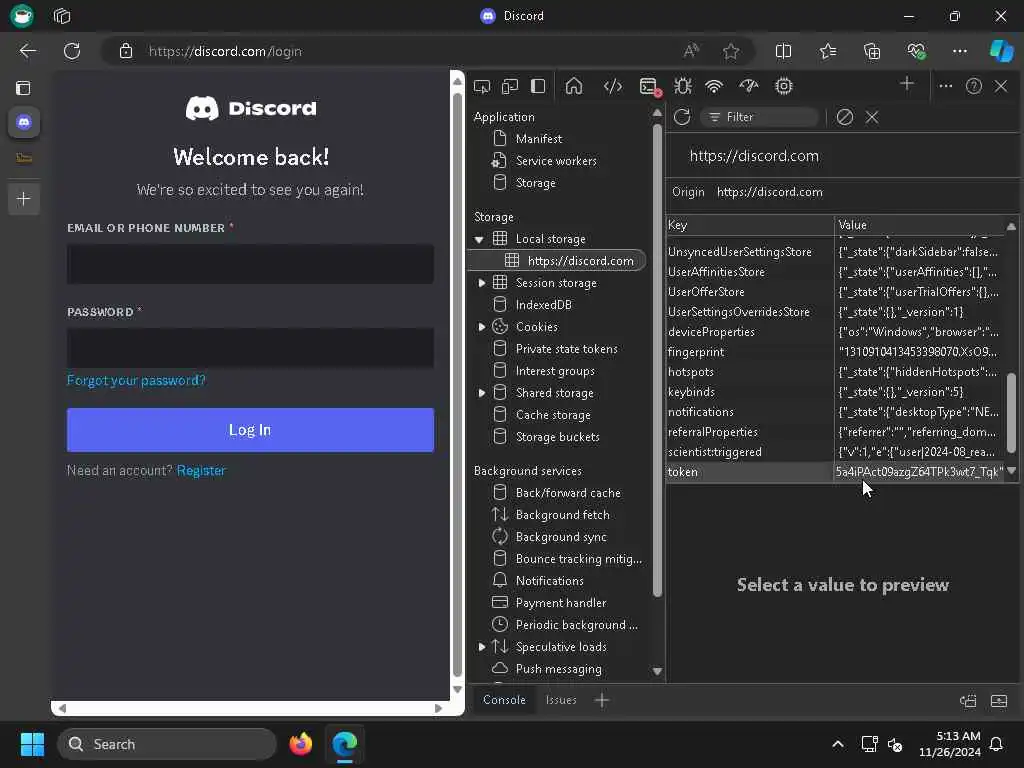Show hidden system tray icons
The width and height of the screenshot is (1024, 768).
tap(838, 744)
